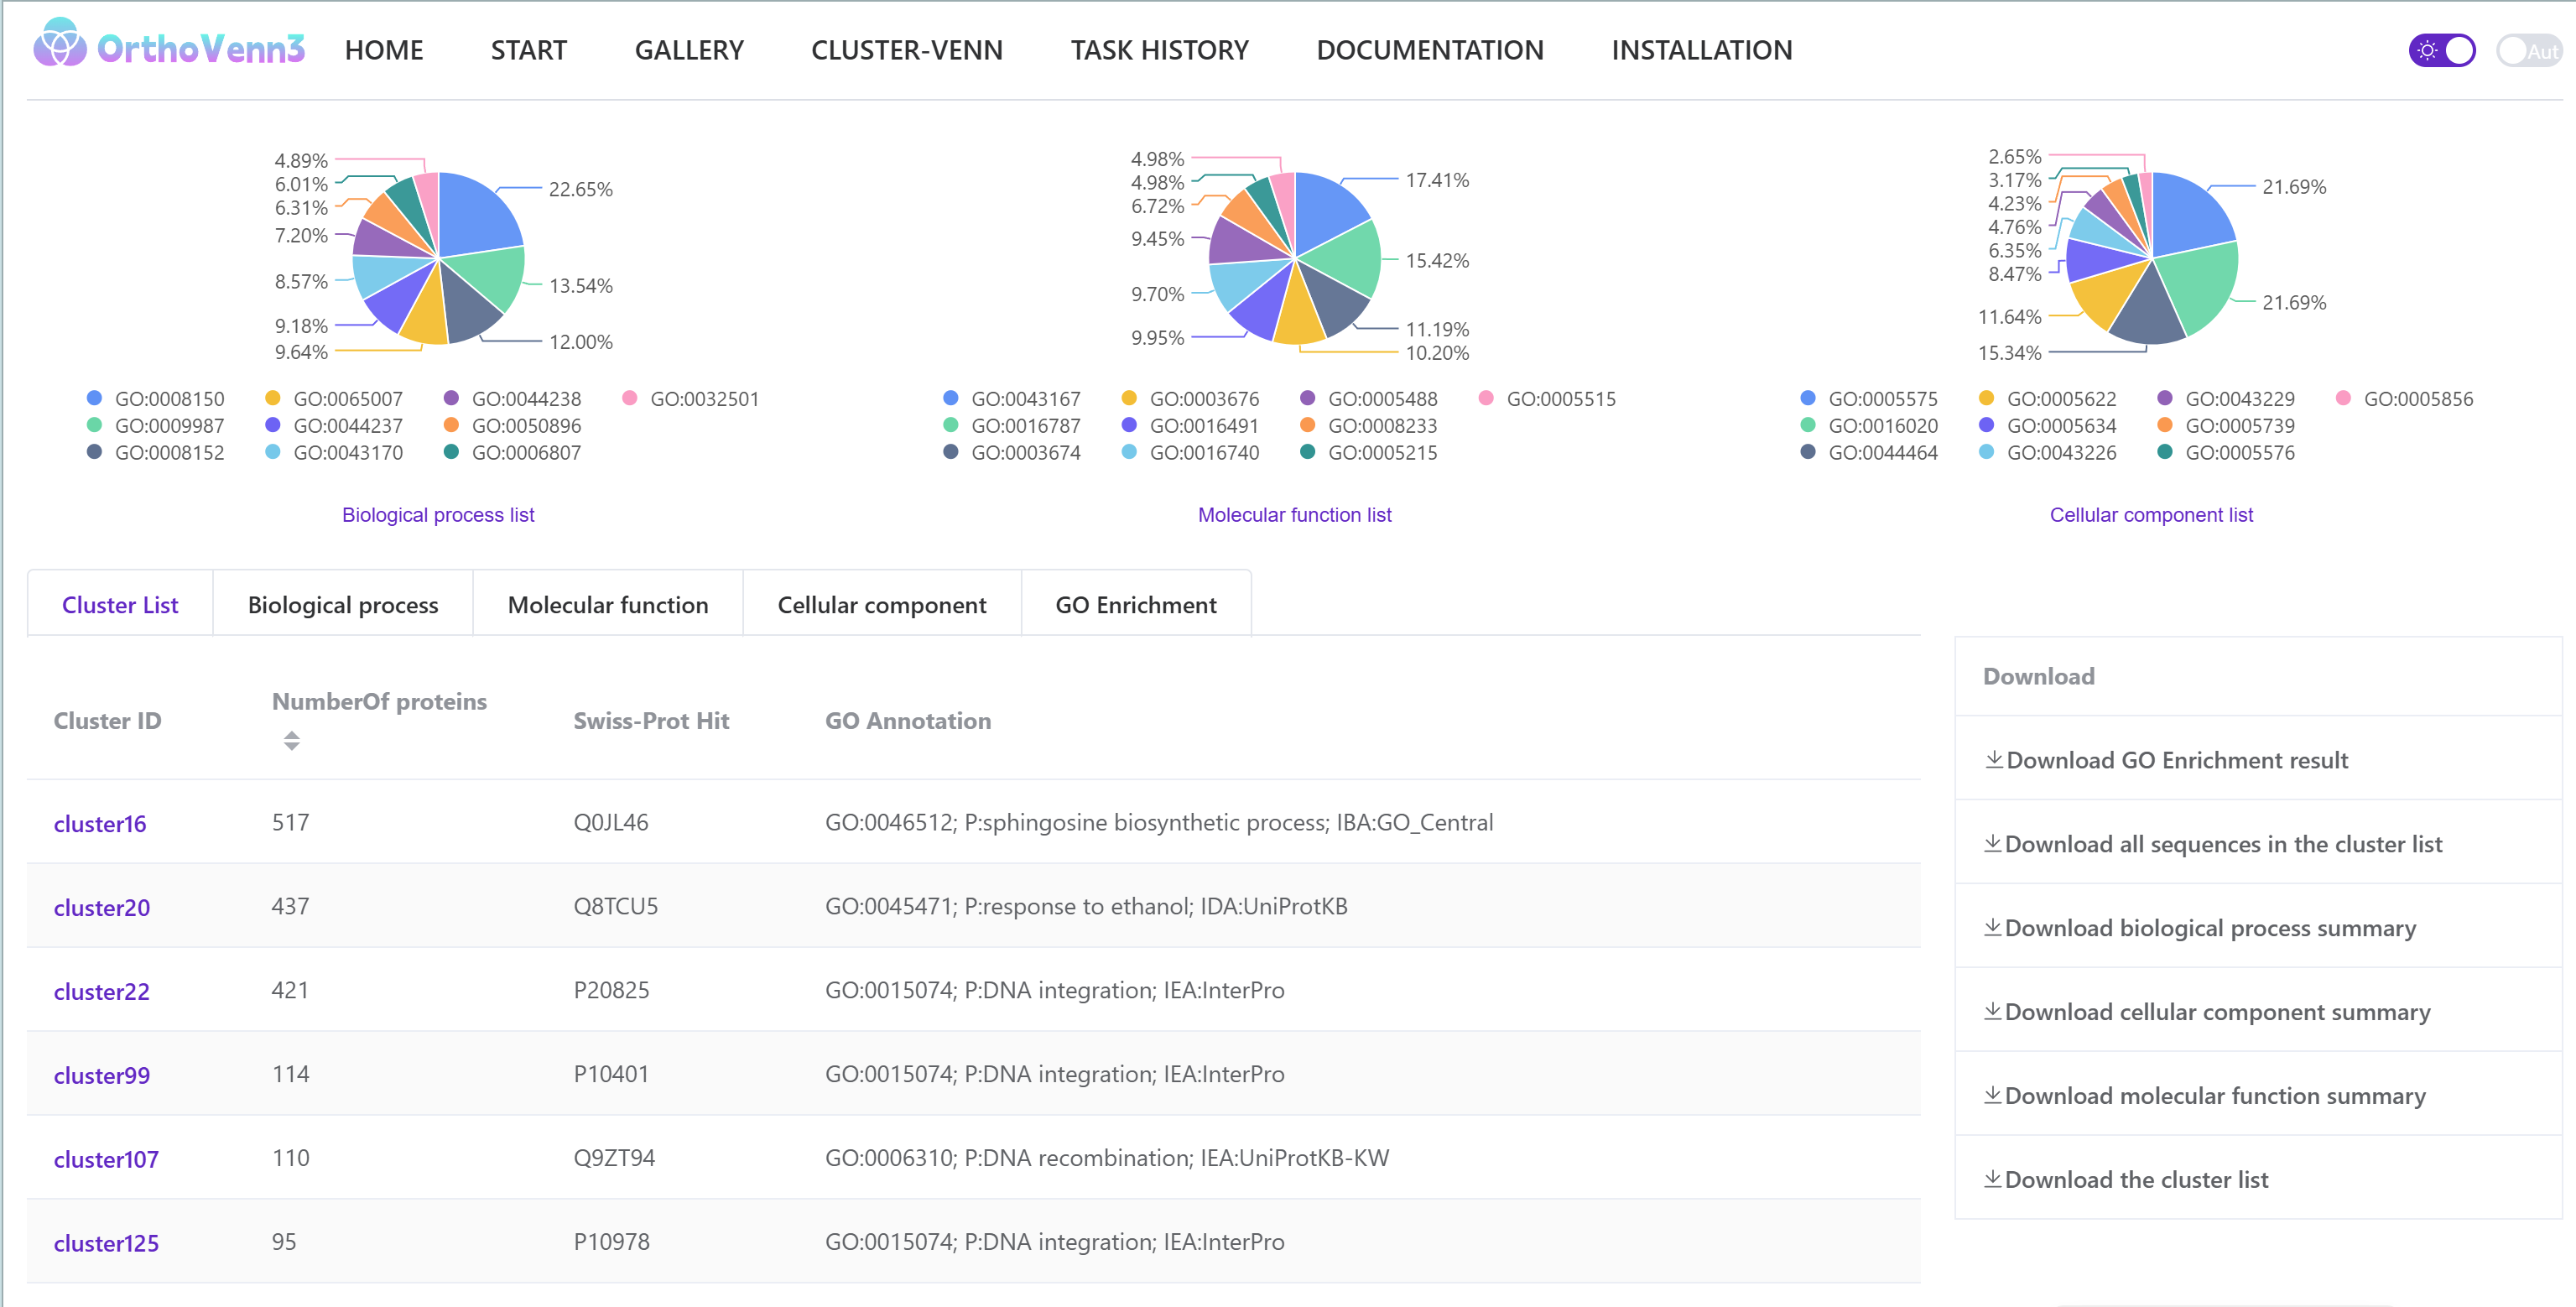Open TASK HISTORY in the navigation menu
Image resolution: width=2576 pixels, height=1307 pixels.
coord(1159,50)
